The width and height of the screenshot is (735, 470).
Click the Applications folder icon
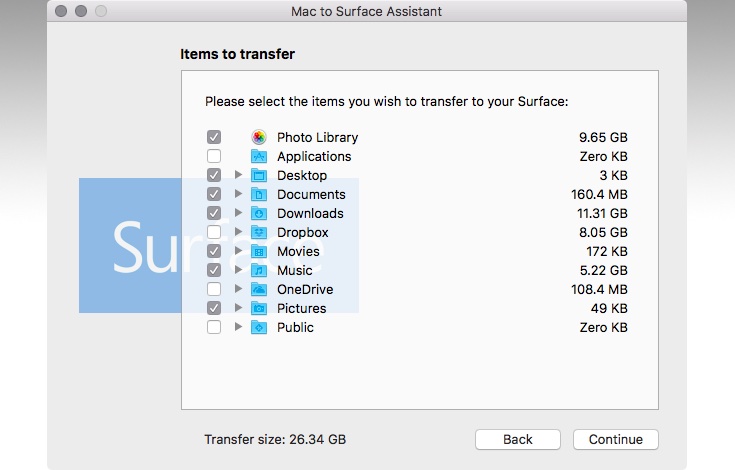point(259,156)
